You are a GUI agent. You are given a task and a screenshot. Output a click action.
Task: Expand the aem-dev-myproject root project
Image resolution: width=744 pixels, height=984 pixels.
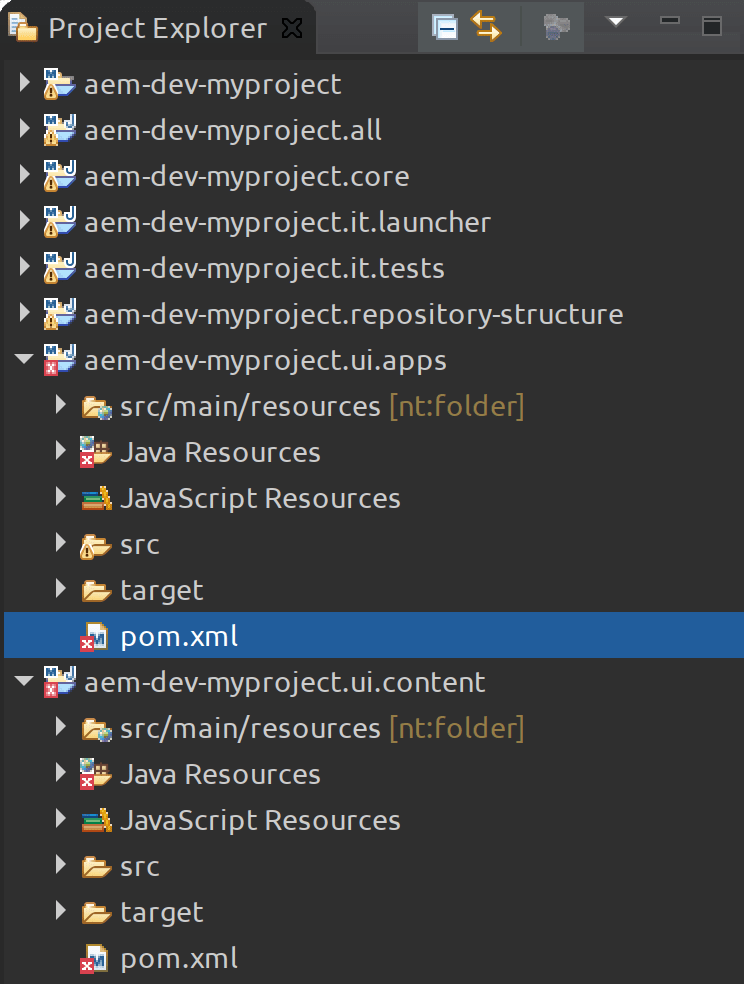[24, 83]
